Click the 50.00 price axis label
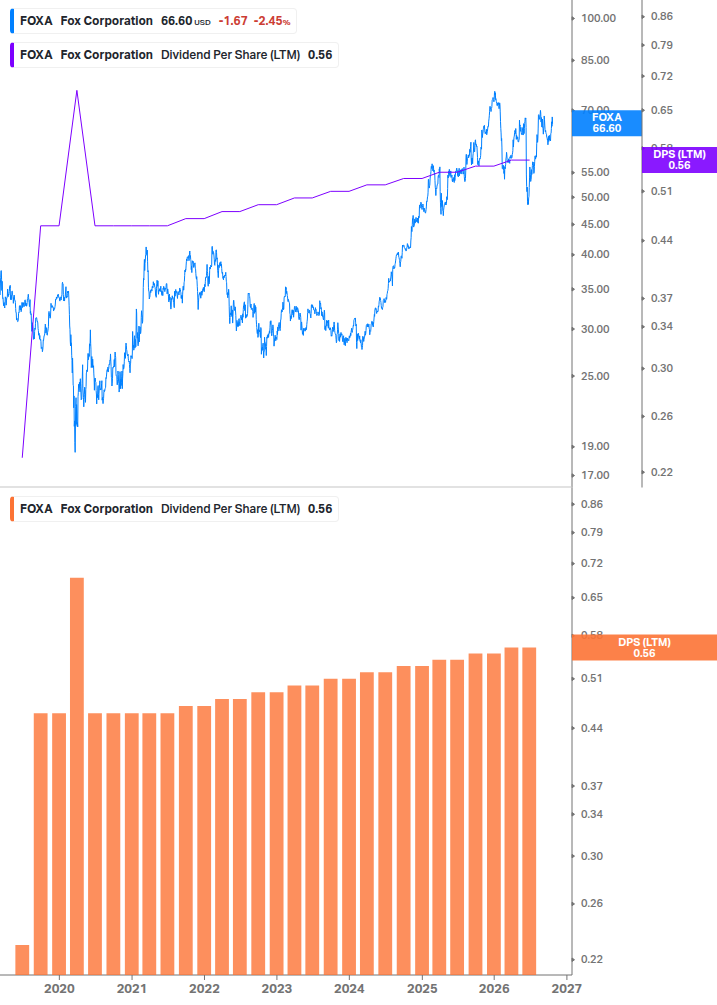The image size is (717, 1005). (595, 197)
